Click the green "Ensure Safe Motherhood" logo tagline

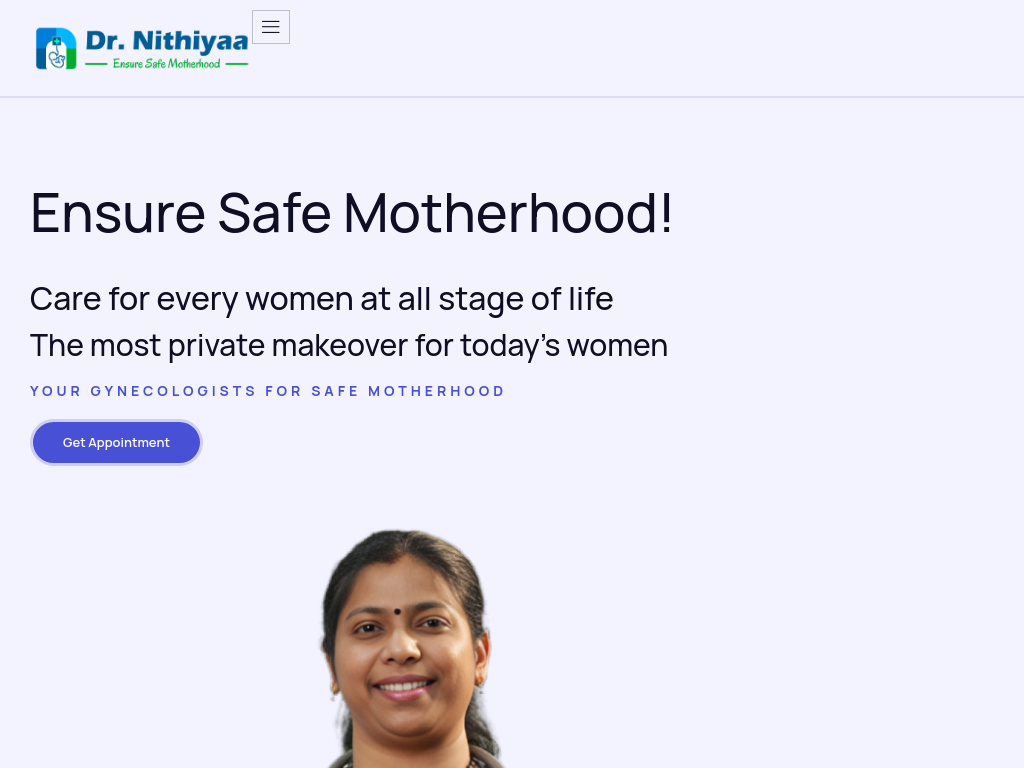[166, 64]
